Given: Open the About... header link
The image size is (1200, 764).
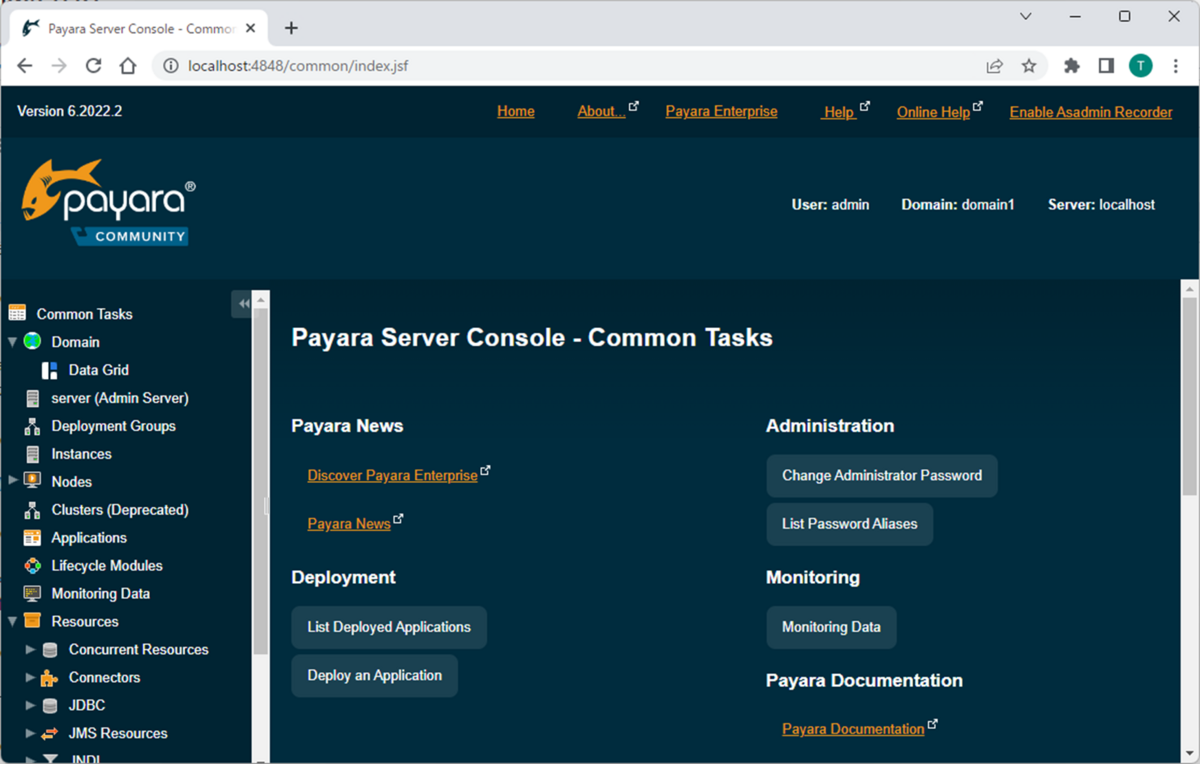Looking at the screenshot, I should point(601,111).
